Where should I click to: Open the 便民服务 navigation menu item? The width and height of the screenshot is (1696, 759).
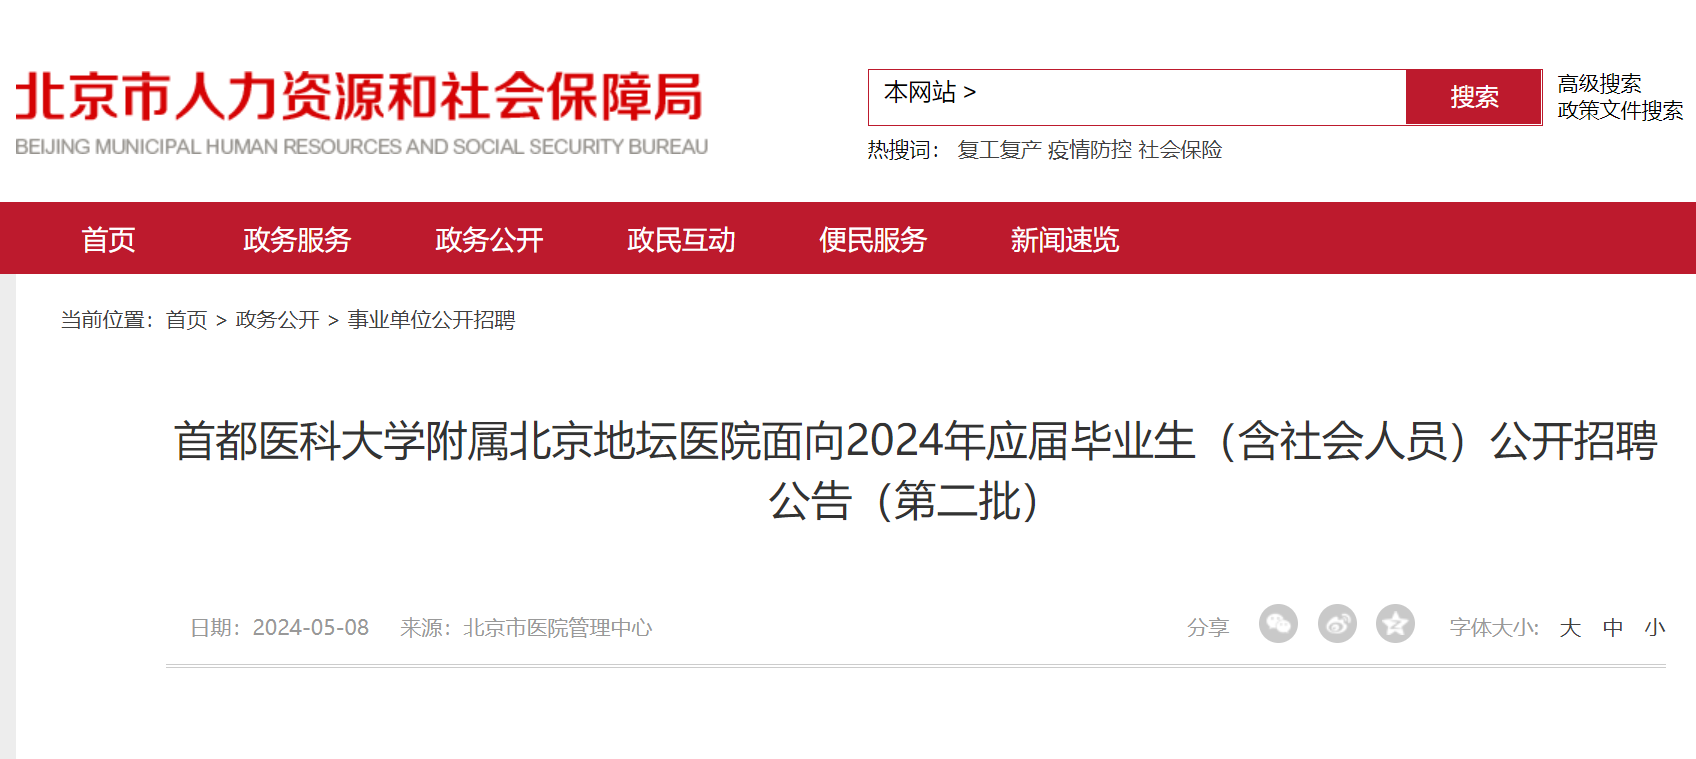pyautogui.click(x=873, y=240)
